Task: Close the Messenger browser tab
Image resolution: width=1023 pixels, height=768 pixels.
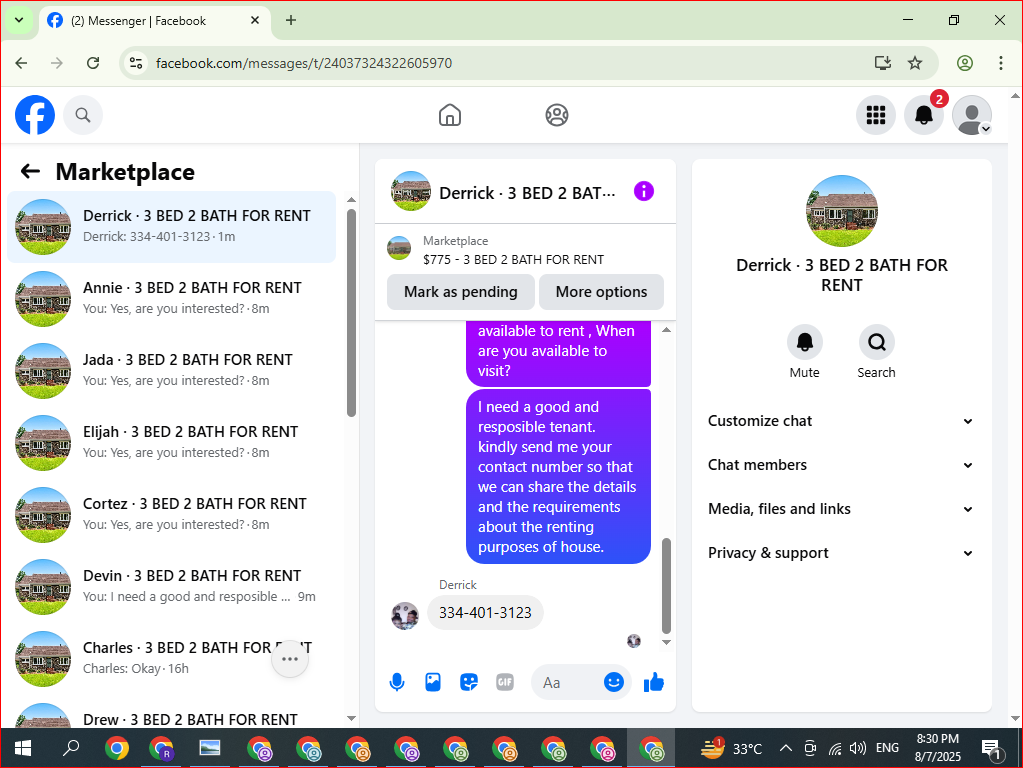Action: (x=255, y=20)
